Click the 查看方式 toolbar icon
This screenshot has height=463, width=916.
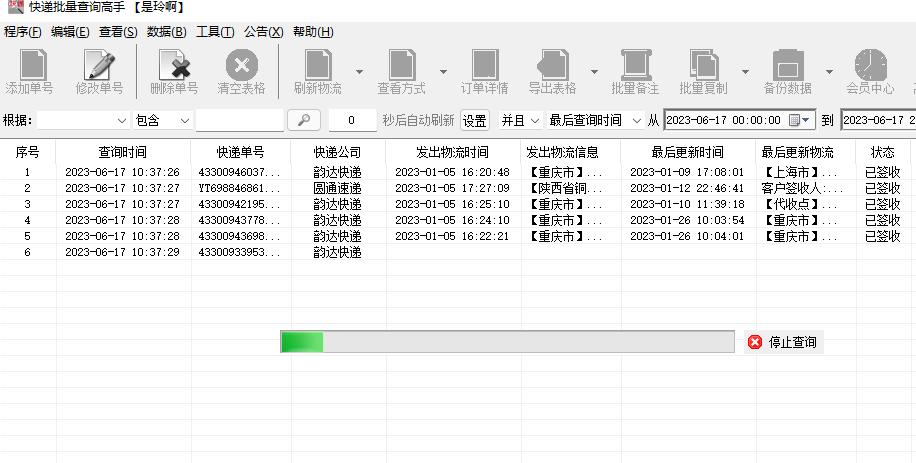pyautogui.click(x=402, y=64)
